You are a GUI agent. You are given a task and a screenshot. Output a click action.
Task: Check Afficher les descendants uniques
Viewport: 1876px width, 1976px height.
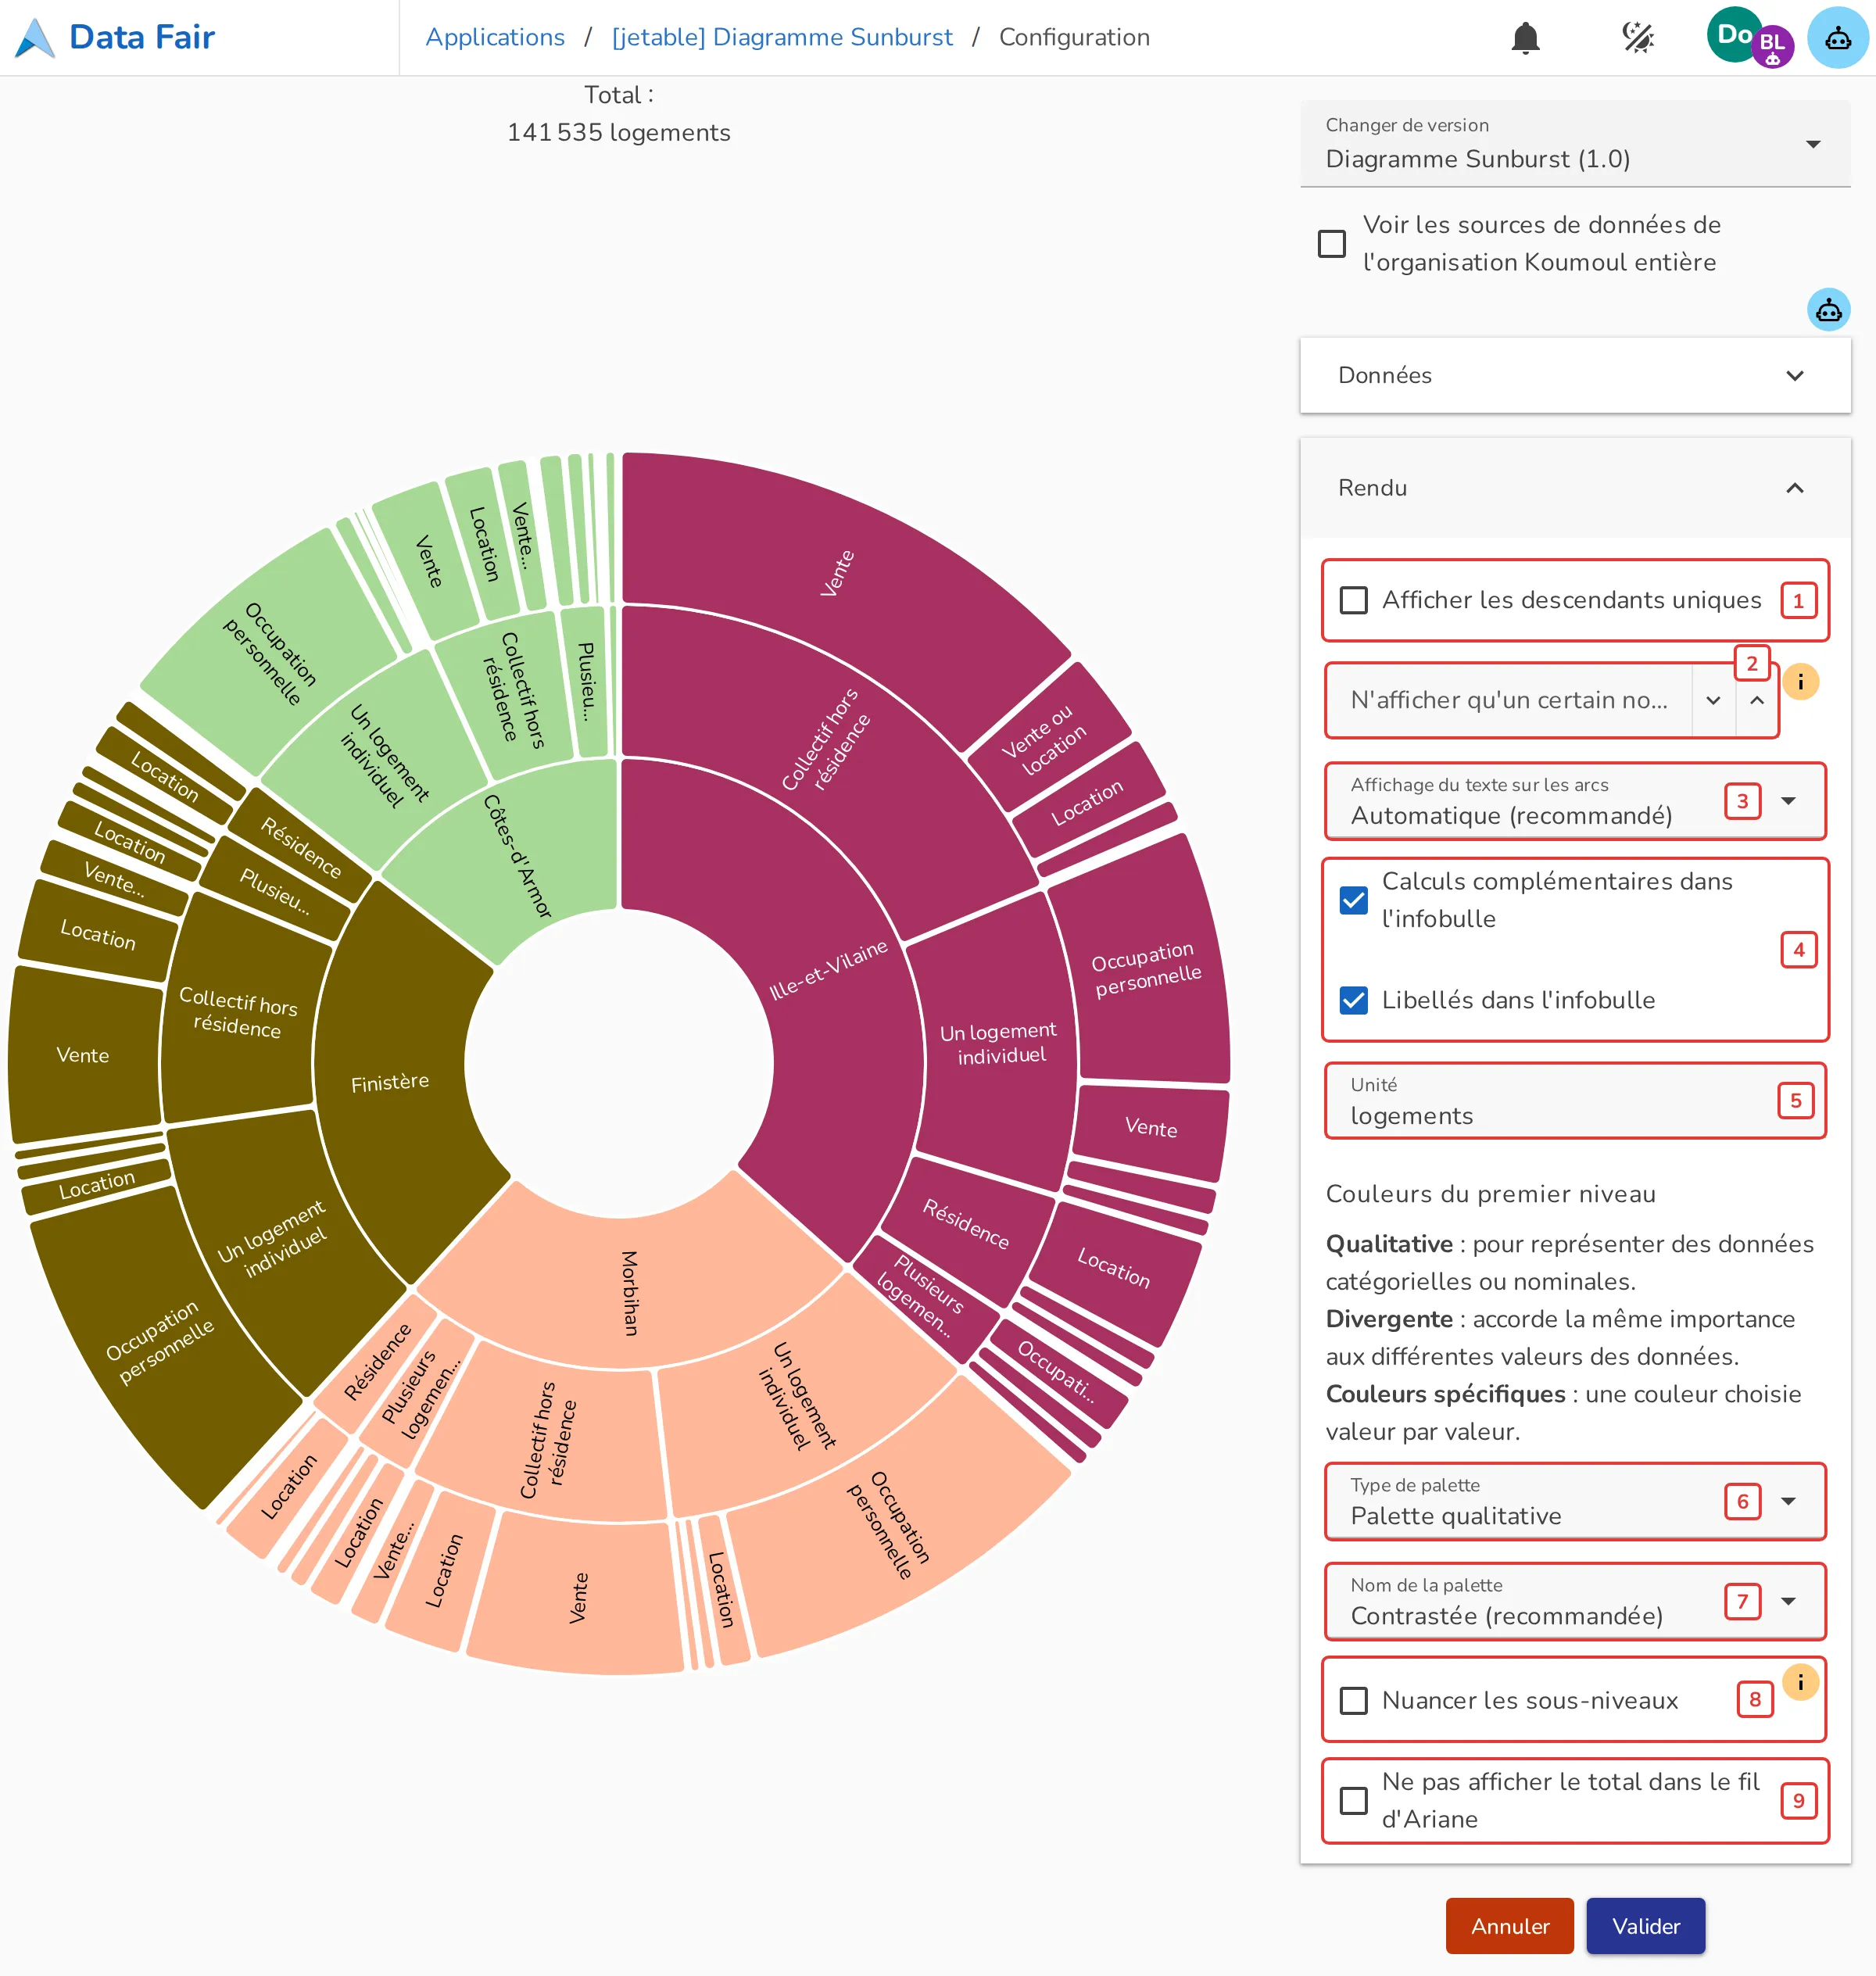point(1353,600)
